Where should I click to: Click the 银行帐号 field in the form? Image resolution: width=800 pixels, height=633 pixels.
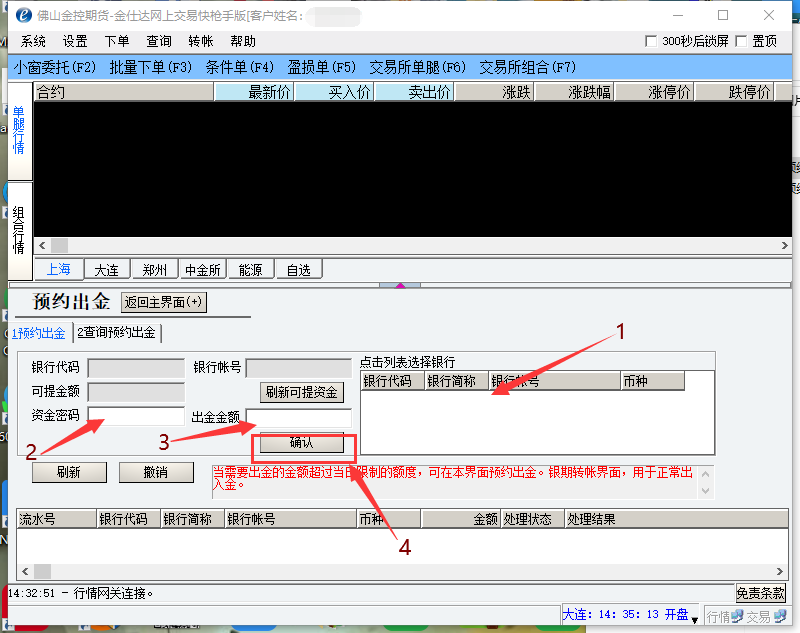(298, 368)
